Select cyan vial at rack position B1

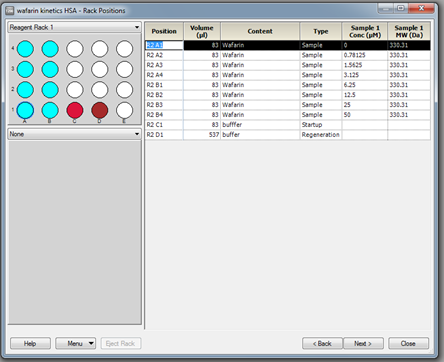coord(50,110)
